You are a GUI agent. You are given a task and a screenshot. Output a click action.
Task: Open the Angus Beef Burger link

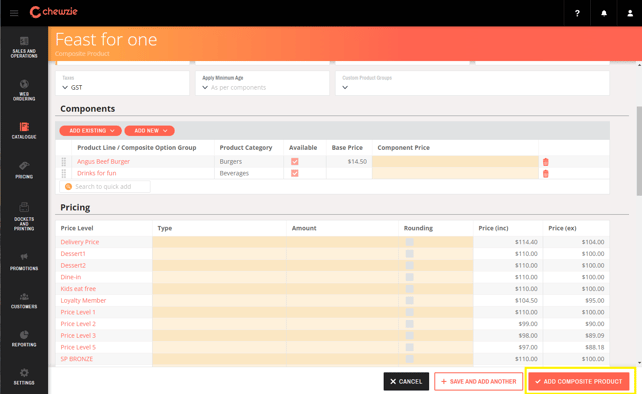pyautogui.click(x=103, y=161)
